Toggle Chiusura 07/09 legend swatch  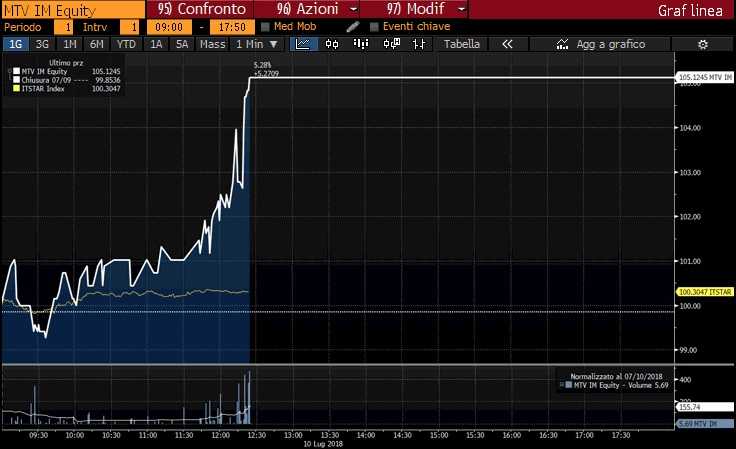click(16, 80)
